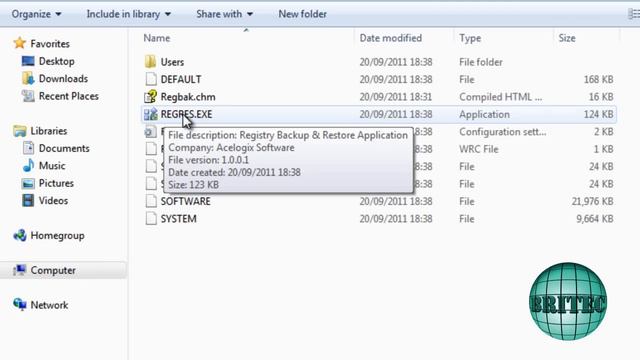640x360 pixels.
Task: Click the Regbak.chm help file icon
Action: click(x=151, y=97)
